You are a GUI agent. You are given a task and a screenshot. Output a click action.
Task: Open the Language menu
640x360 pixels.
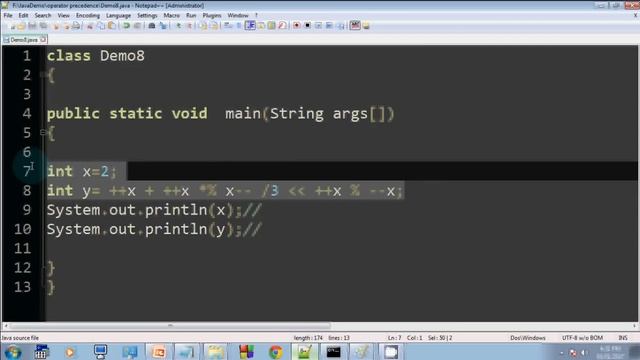coord(118,16)
